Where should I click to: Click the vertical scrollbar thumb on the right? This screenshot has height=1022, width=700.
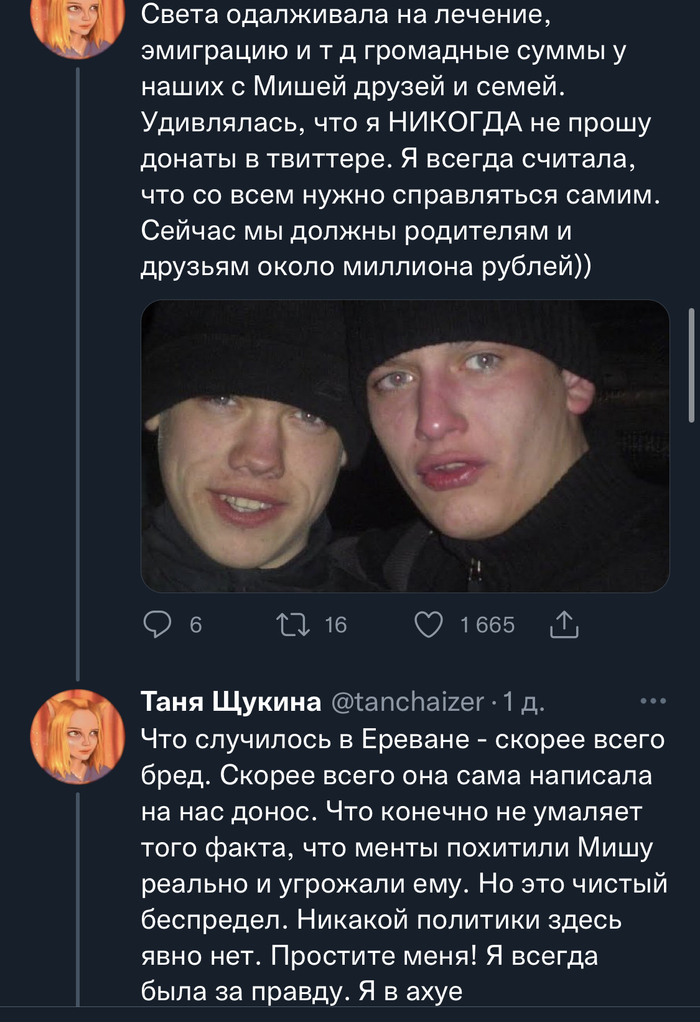click(x=692, y=365)
